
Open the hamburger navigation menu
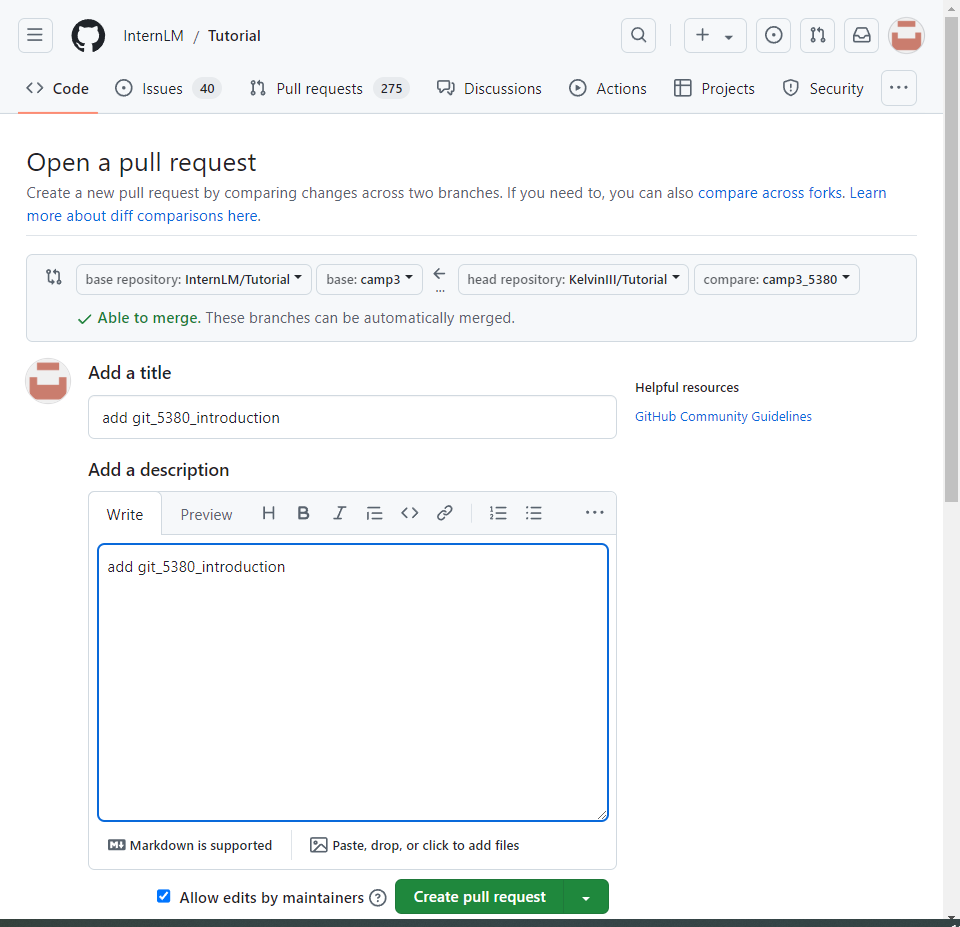35,36
